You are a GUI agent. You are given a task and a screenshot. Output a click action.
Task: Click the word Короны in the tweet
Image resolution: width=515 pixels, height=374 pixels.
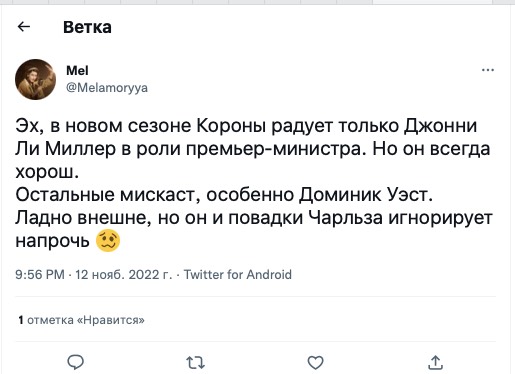231,126
